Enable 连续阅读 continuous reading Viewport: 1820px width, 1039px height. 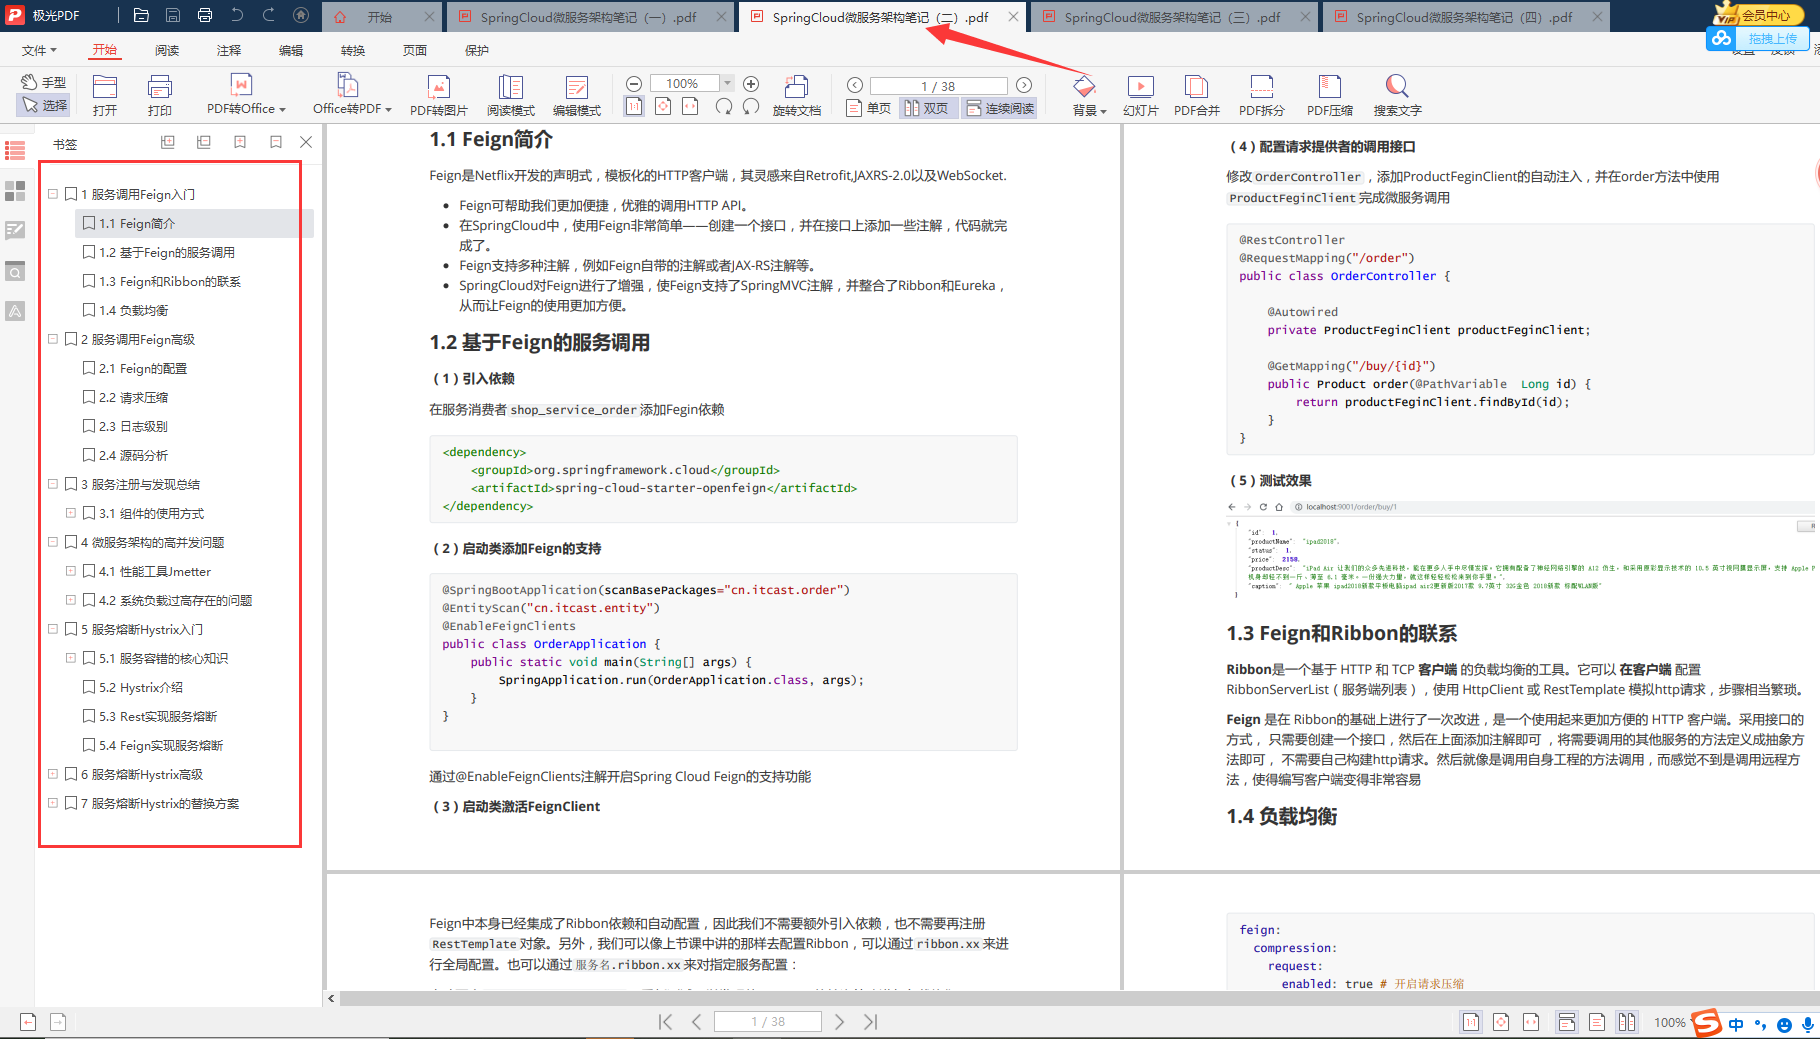point(1000,108)
